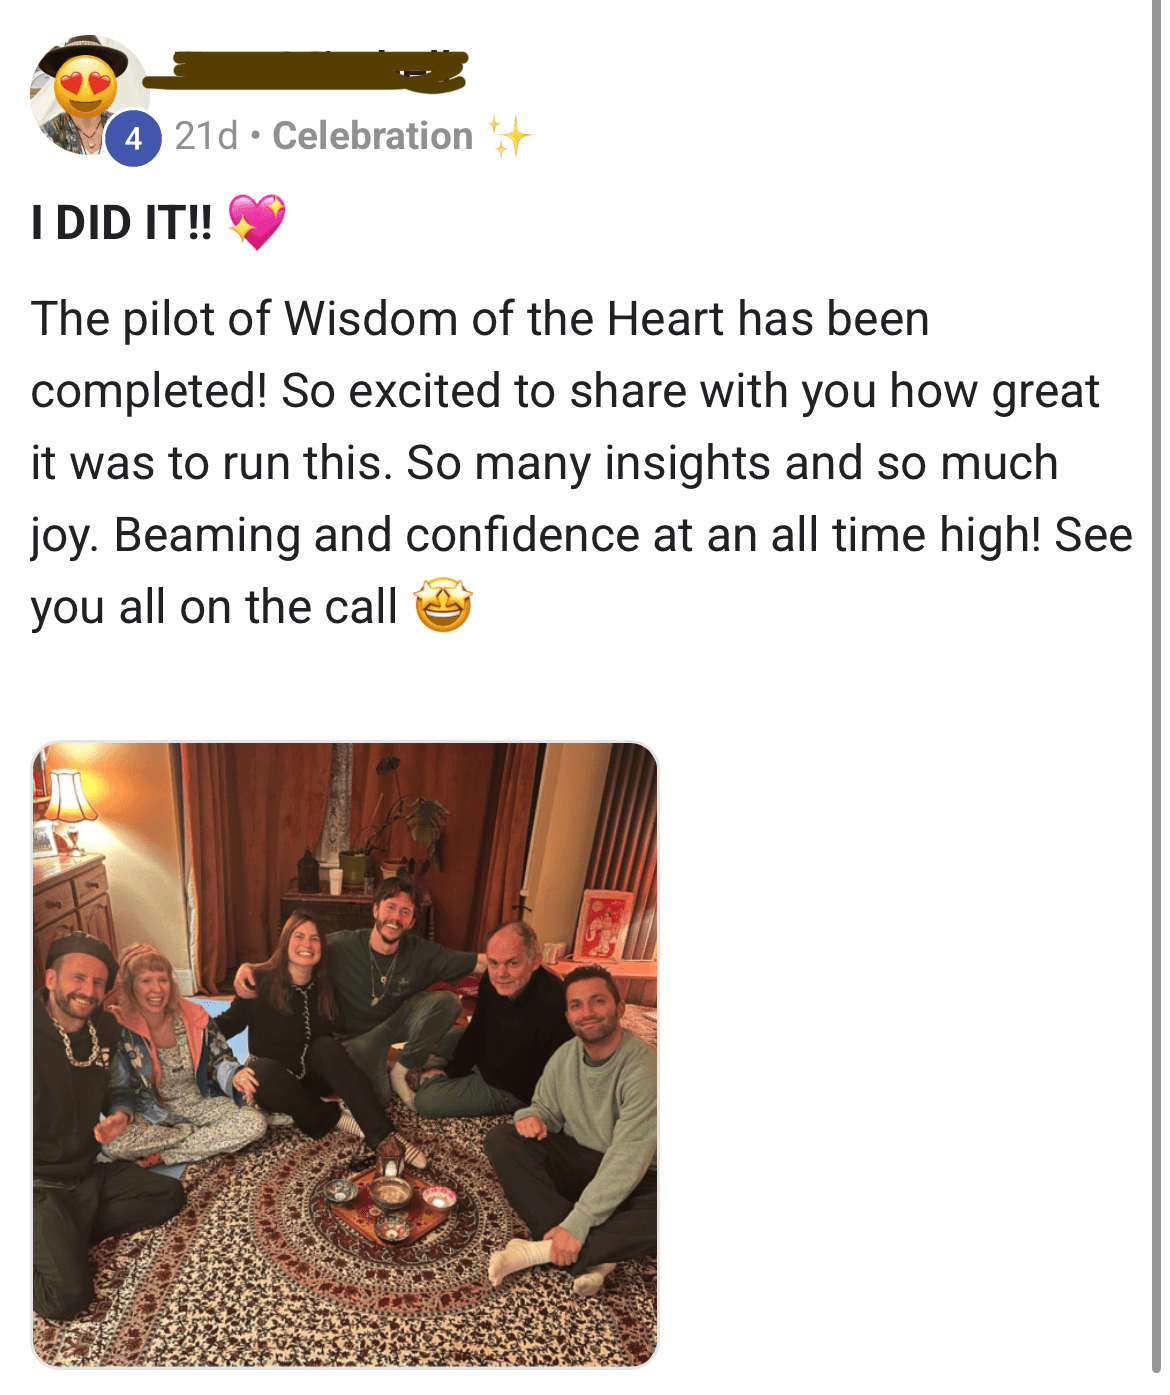
Task: Click the 21d timestamp
Action: pos(206,136)
